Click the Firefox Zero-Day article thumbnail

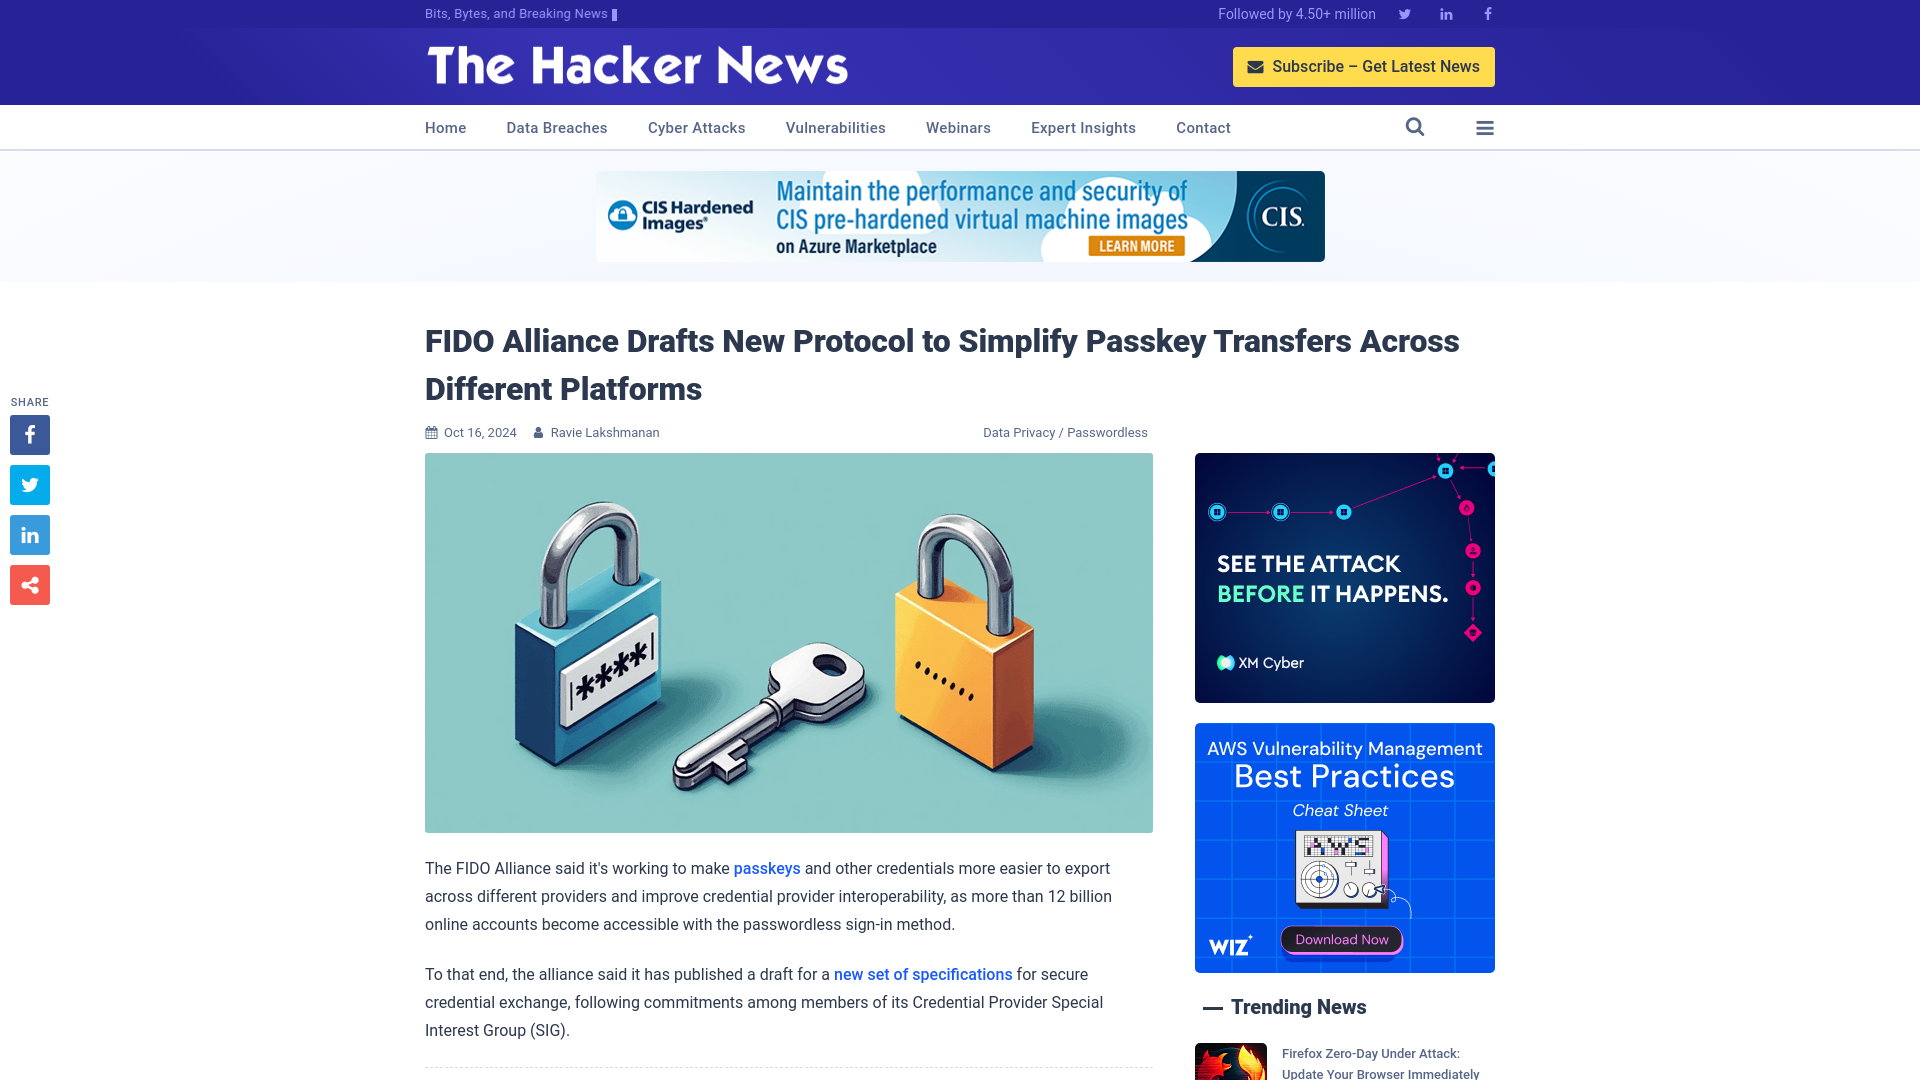pyautogui.click(x=1230, y=1062)
